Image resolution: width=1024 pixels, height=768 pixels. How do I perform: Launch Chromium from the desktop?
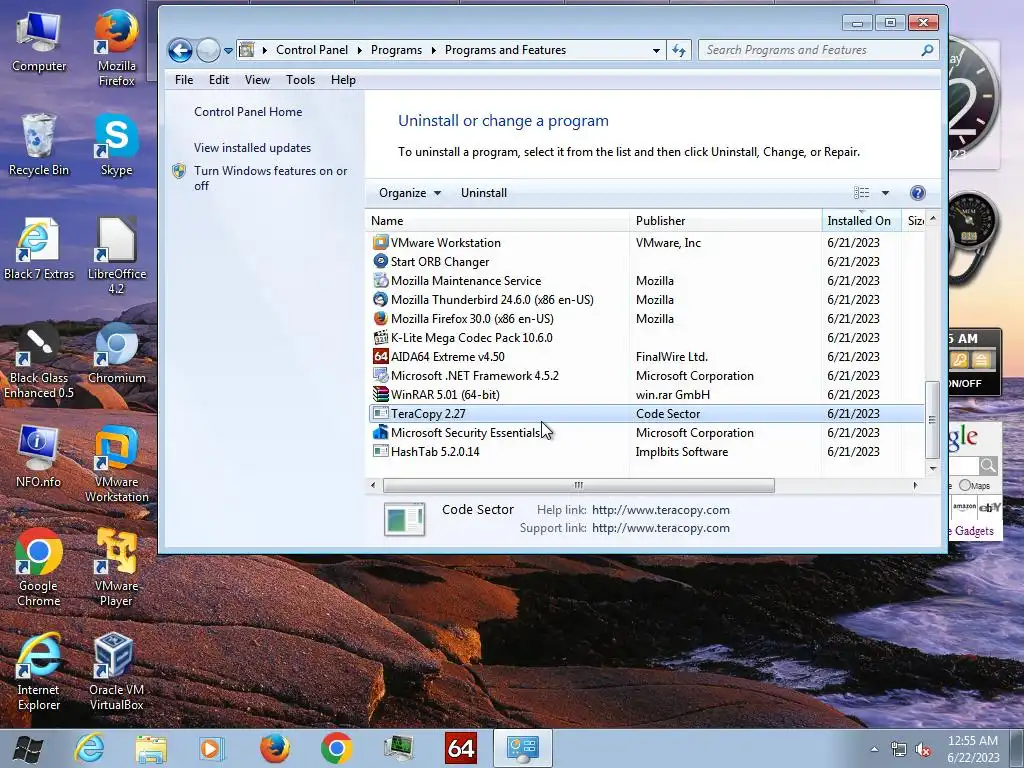(116, 354)
